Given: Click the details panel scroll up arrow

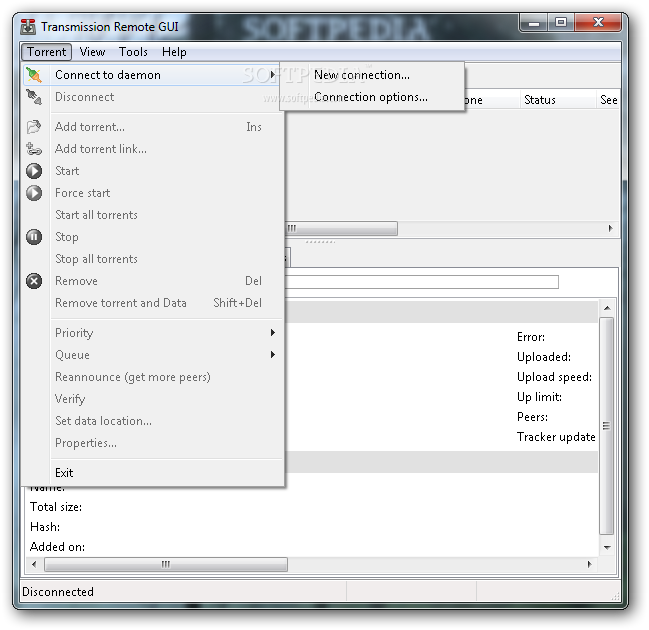Looking at the screenshot, I should 607,308.
